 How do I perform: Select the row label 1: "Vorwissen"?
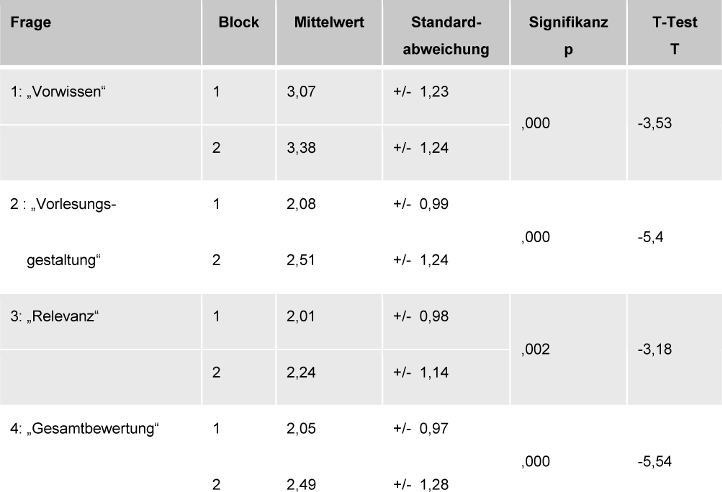[x=57, y=92]
